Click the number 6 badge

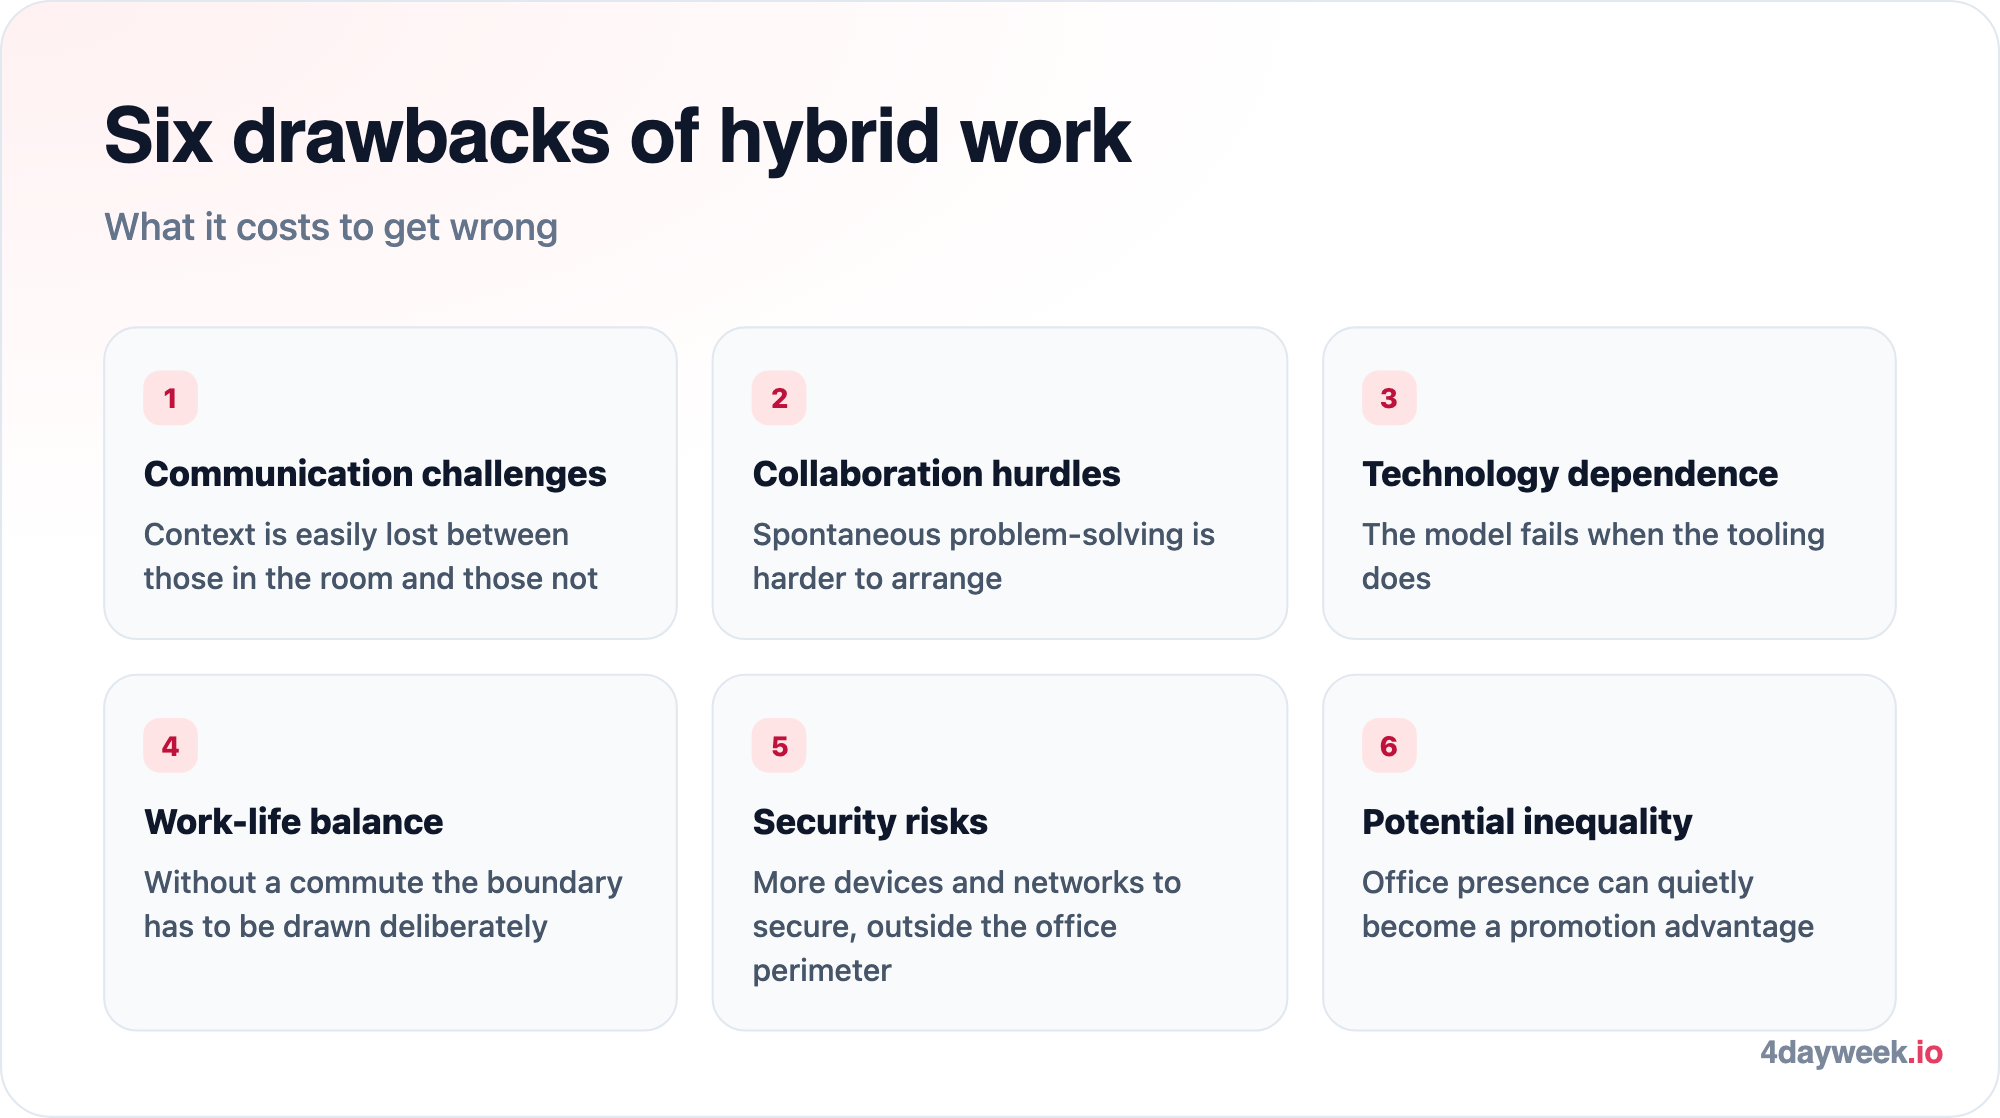[x=1389, y=746]
